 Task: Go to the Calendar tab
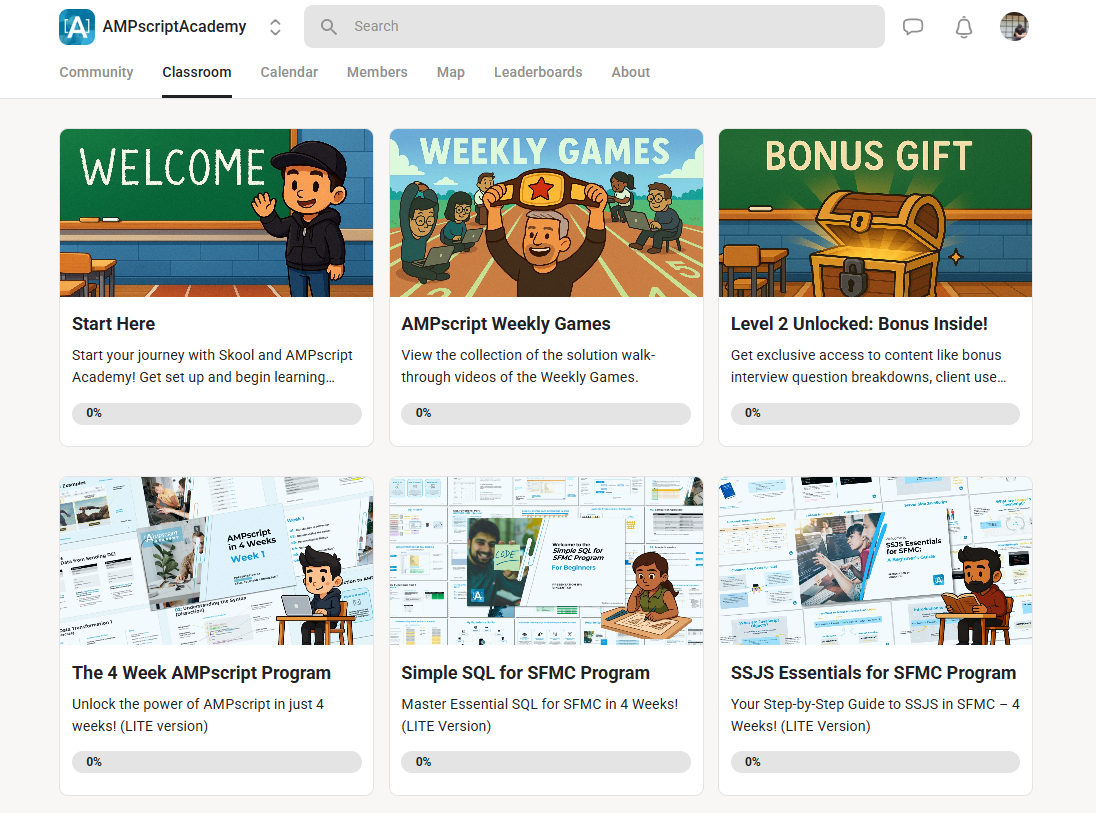pyautogui.click(x=289, y=72)
